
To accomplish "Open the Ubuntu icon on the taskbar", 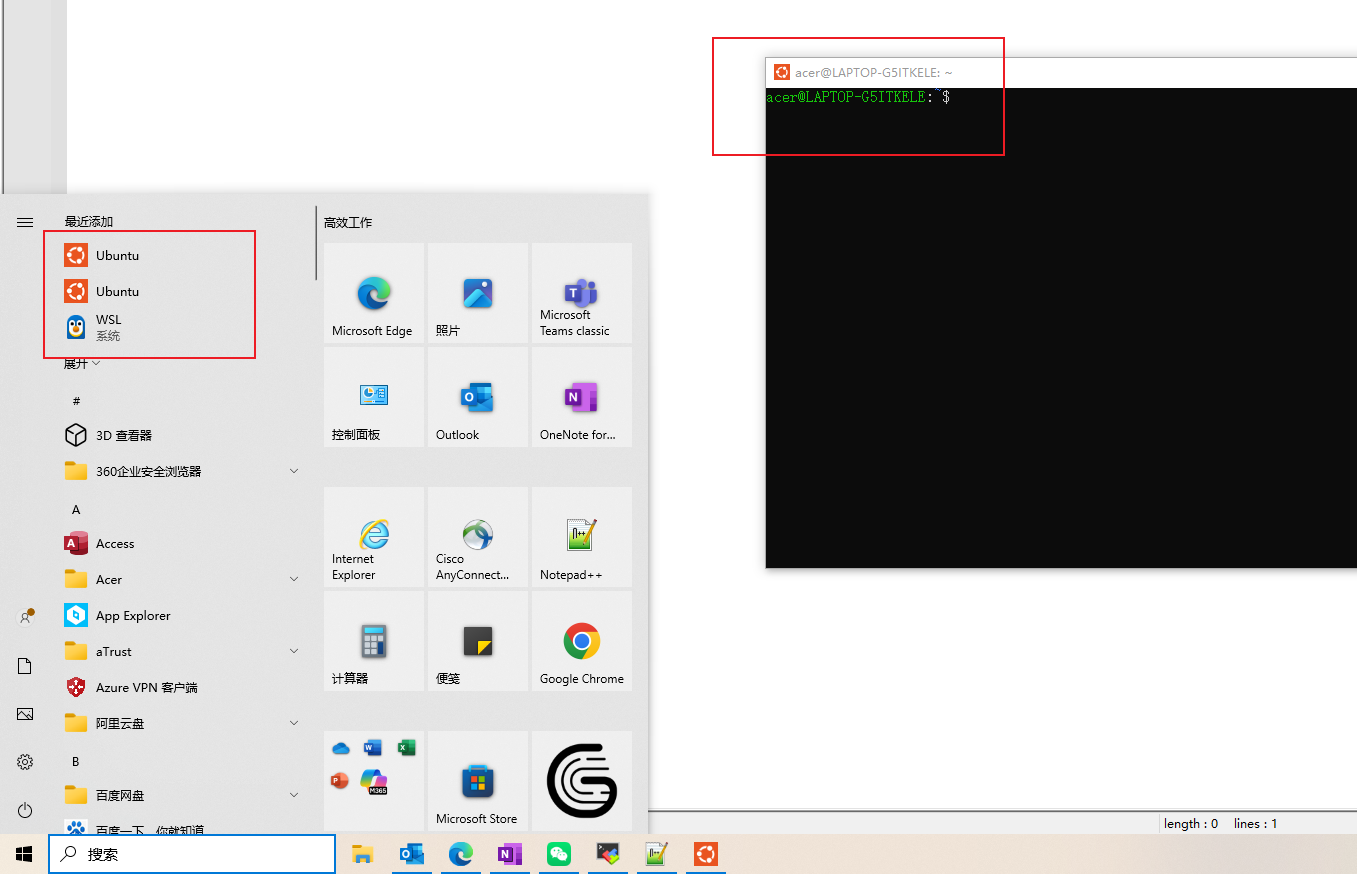I will tap(705, 853).
